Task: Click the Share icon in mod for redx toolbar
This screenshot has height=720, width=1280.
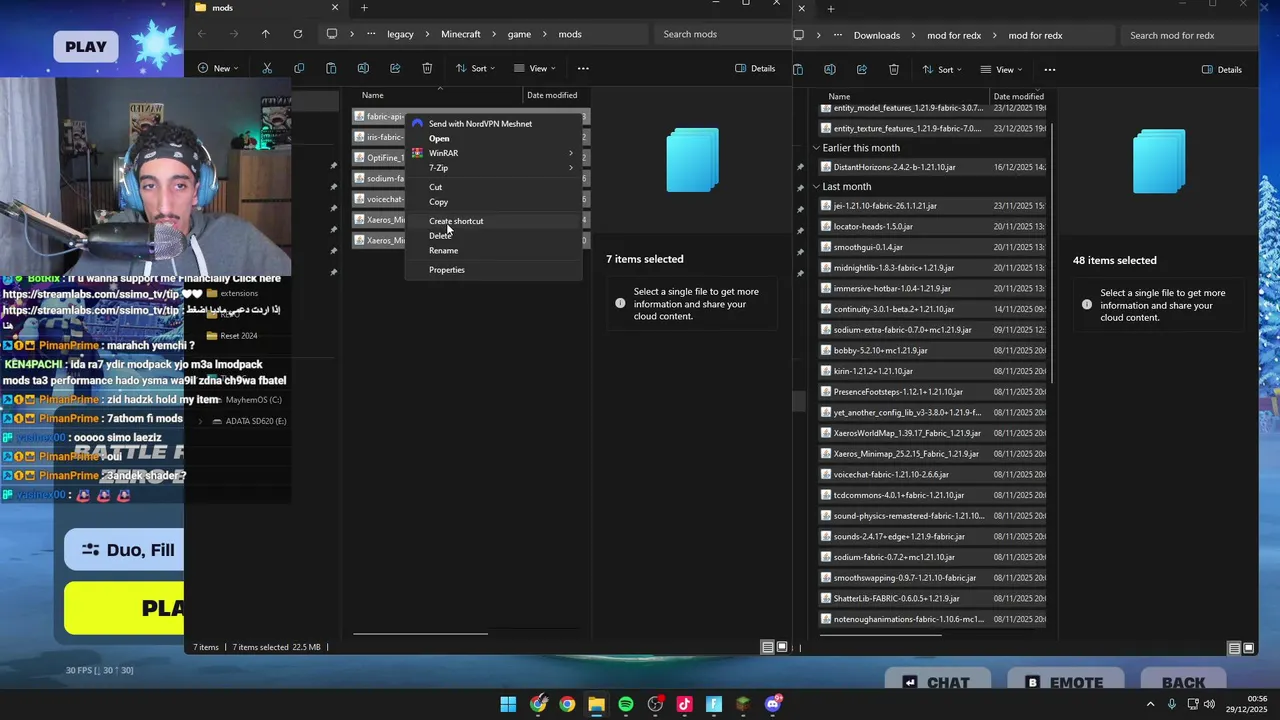Action: pos(862,69)
